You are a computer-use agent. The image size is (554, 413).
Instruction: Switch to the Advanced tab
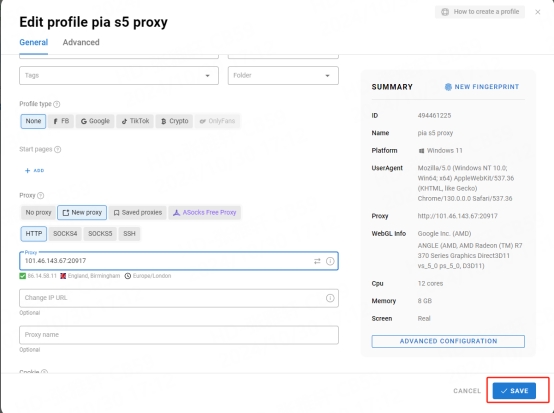pyautogui.click(x=81, y=42)
